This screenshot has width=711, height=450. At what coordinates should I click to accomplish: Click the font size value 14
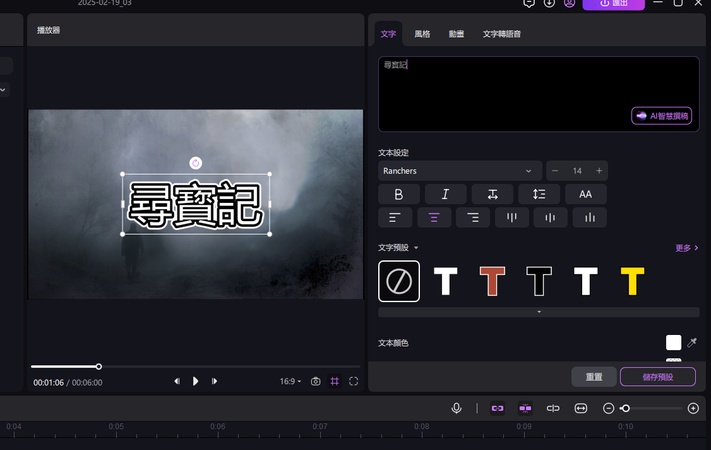pyautogui.click(x=577, y=171)
